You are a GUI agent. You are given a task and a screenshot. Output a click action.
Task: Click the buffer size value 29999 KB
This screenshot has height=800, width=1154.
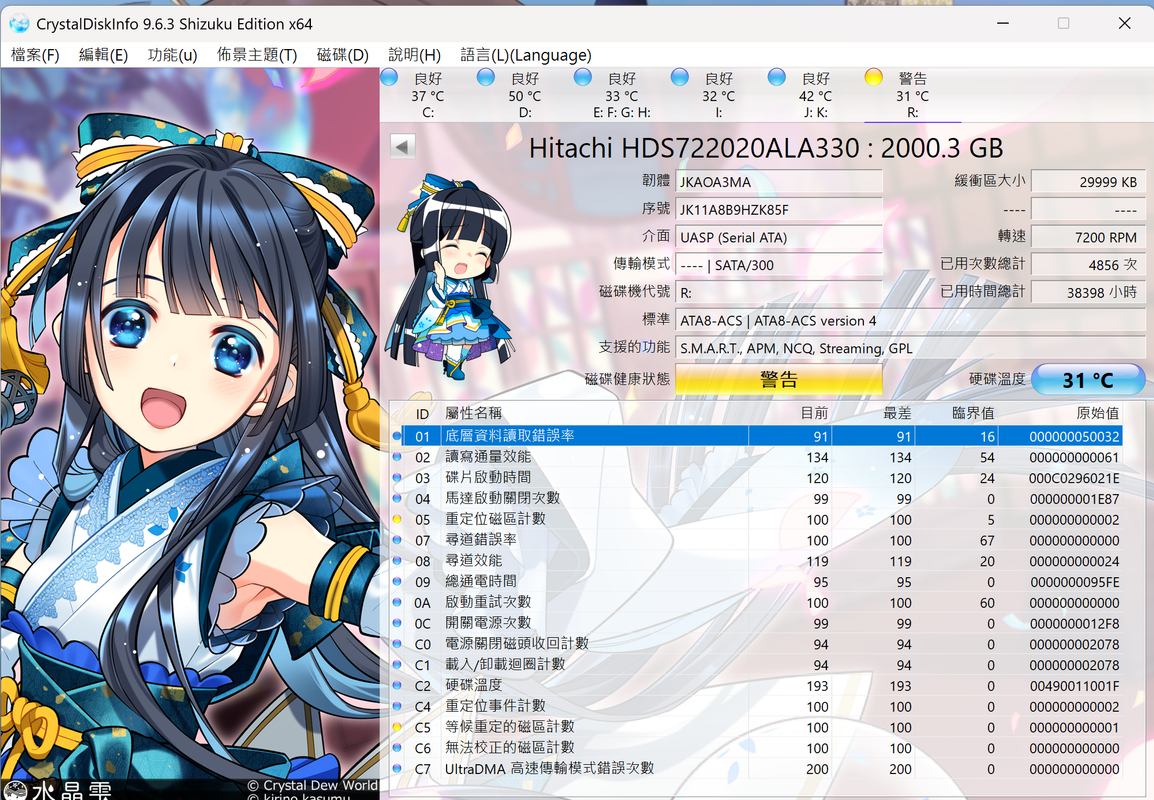coord(1088,182)
